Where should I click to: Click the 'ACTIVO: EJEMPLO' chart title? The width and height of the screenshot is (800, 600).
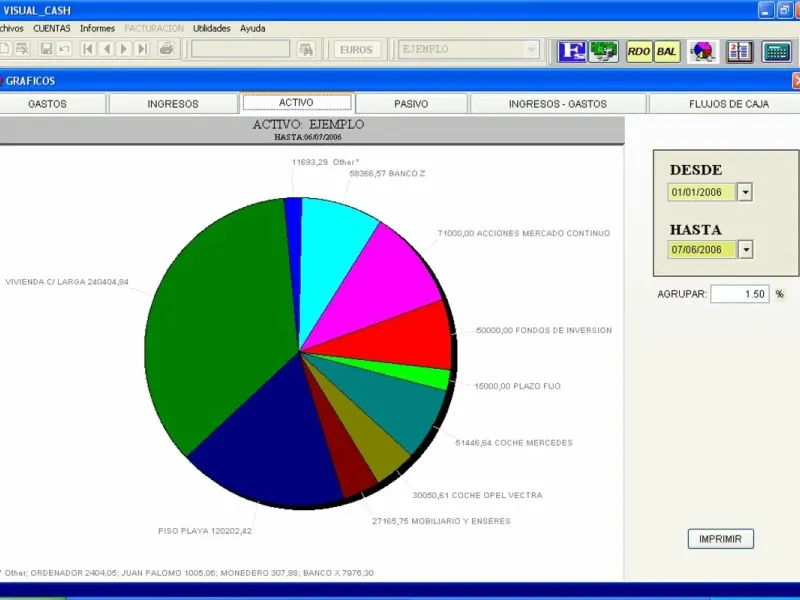click(x=308, y=124)
